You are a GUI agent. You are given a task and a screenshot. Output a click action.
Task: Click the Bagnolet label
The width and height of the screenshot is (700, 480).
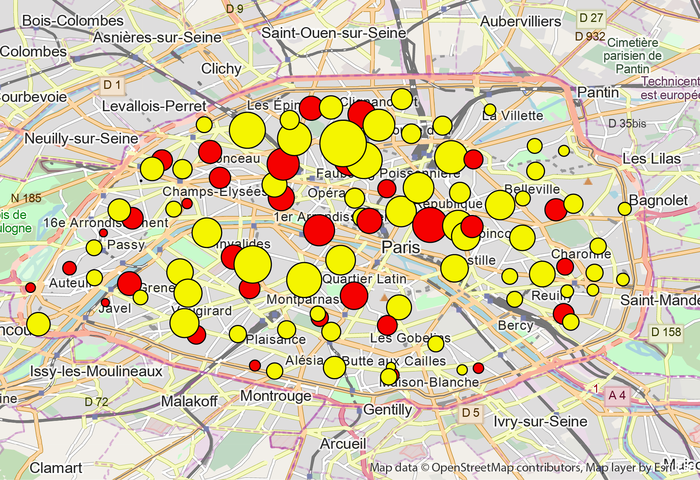tap(658, 200)
